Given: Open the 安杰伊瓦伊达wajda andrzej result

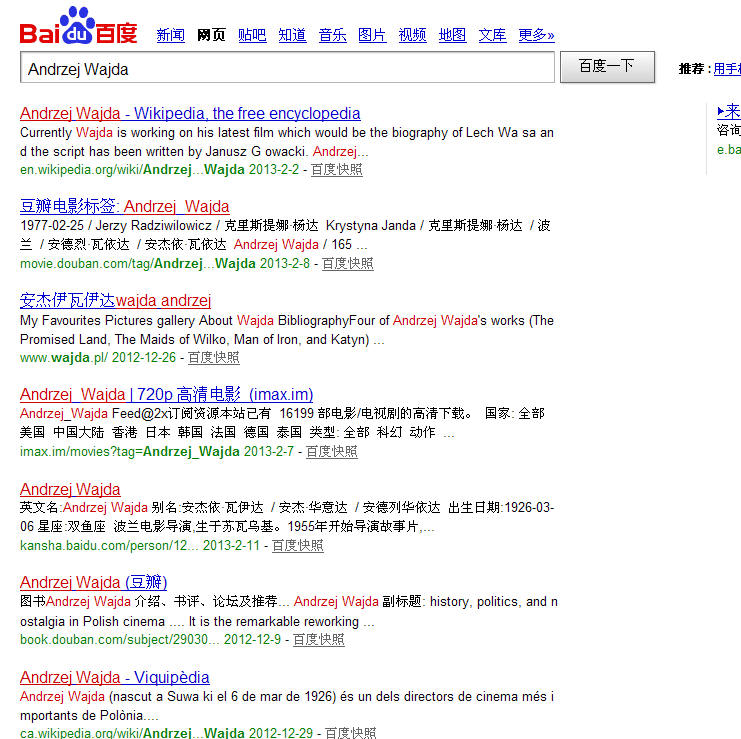Looking at the screenshot, I should point(115,301).
